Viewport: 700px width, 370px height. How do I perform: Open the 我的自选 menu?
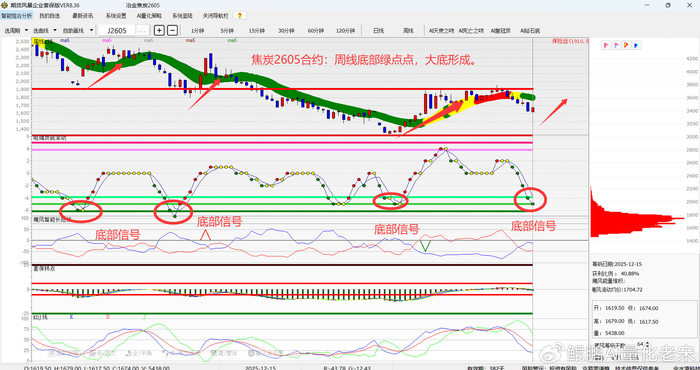(49, 16)
